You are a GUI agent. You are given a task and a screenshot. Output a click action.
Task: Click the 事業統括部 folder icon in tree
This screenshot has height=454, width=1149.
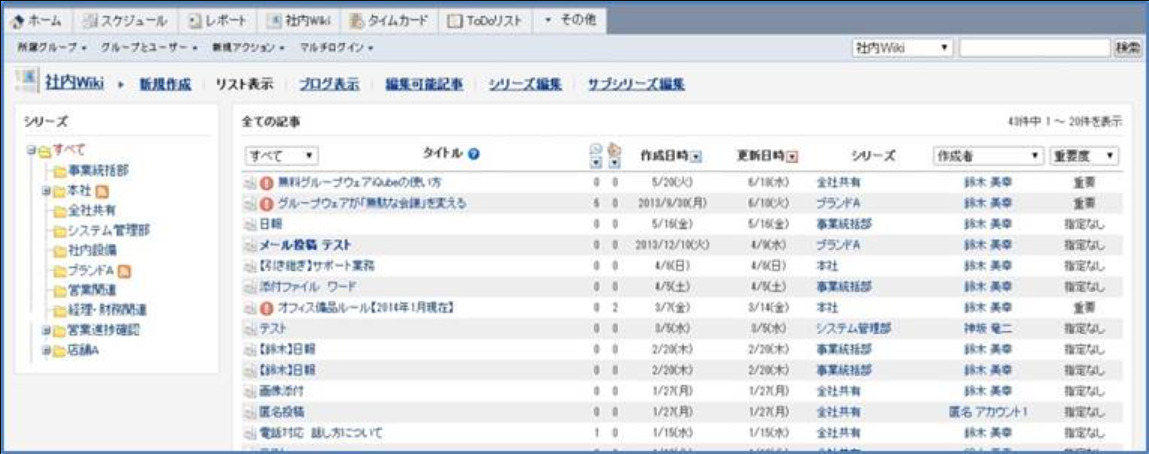click(x=59, y=172)
